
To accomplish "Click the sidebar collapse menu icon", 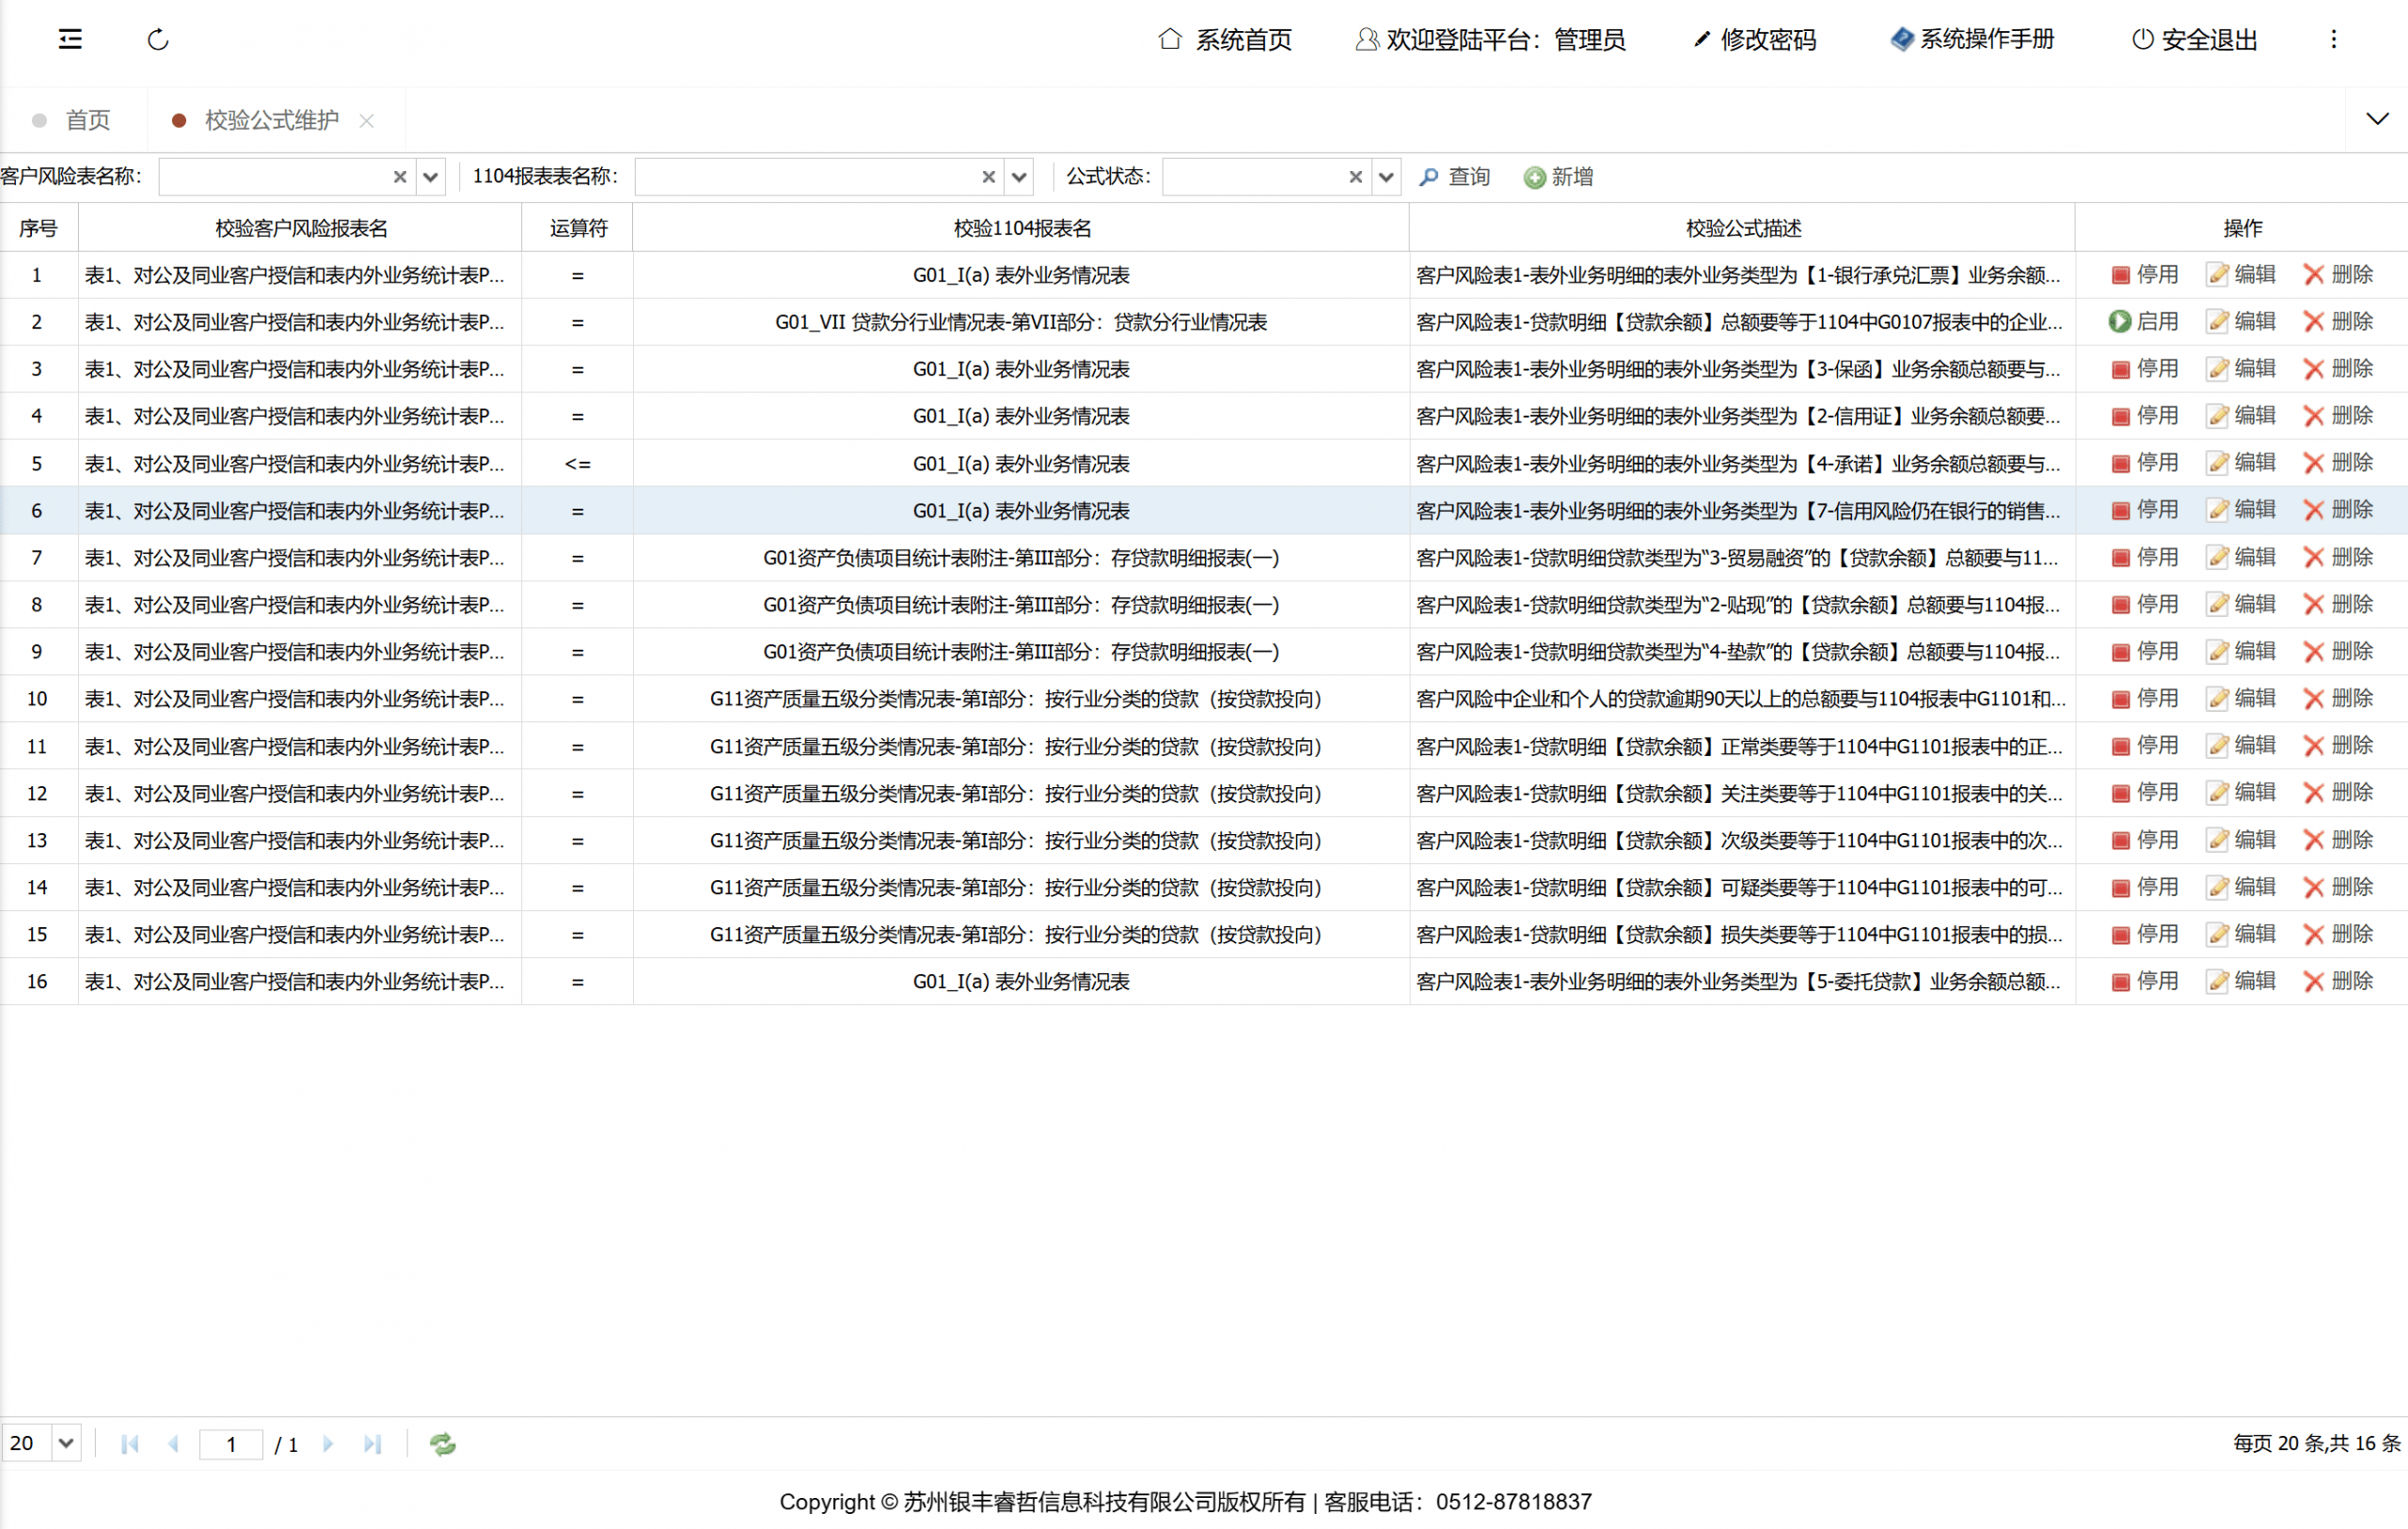I will coord(70,39).
